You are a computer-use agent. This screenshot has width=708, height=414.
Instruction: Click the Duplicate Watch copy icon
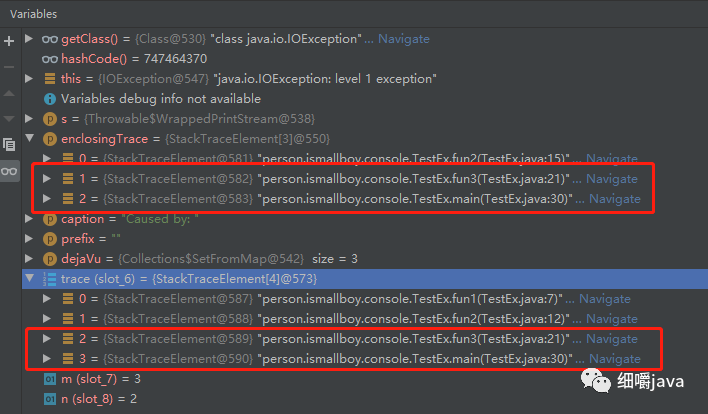click(x=10, y=145)
